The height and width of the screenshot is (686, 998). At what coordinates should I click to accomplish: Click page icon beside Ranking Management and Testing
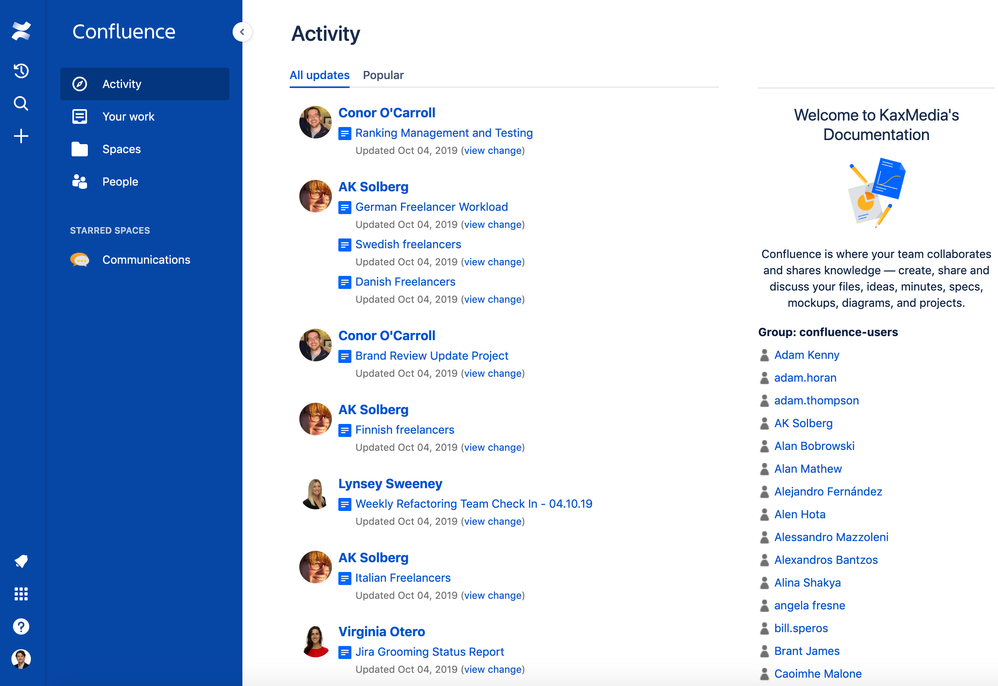(344, 134)
